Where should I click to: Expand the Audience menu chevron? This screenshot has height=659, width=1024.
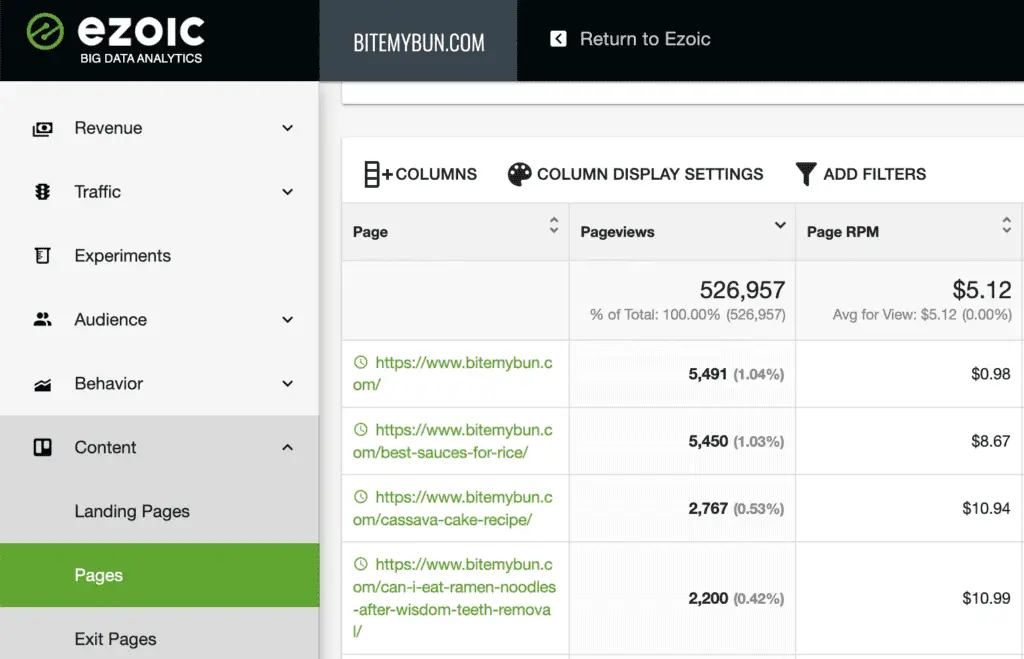(287, 320)
